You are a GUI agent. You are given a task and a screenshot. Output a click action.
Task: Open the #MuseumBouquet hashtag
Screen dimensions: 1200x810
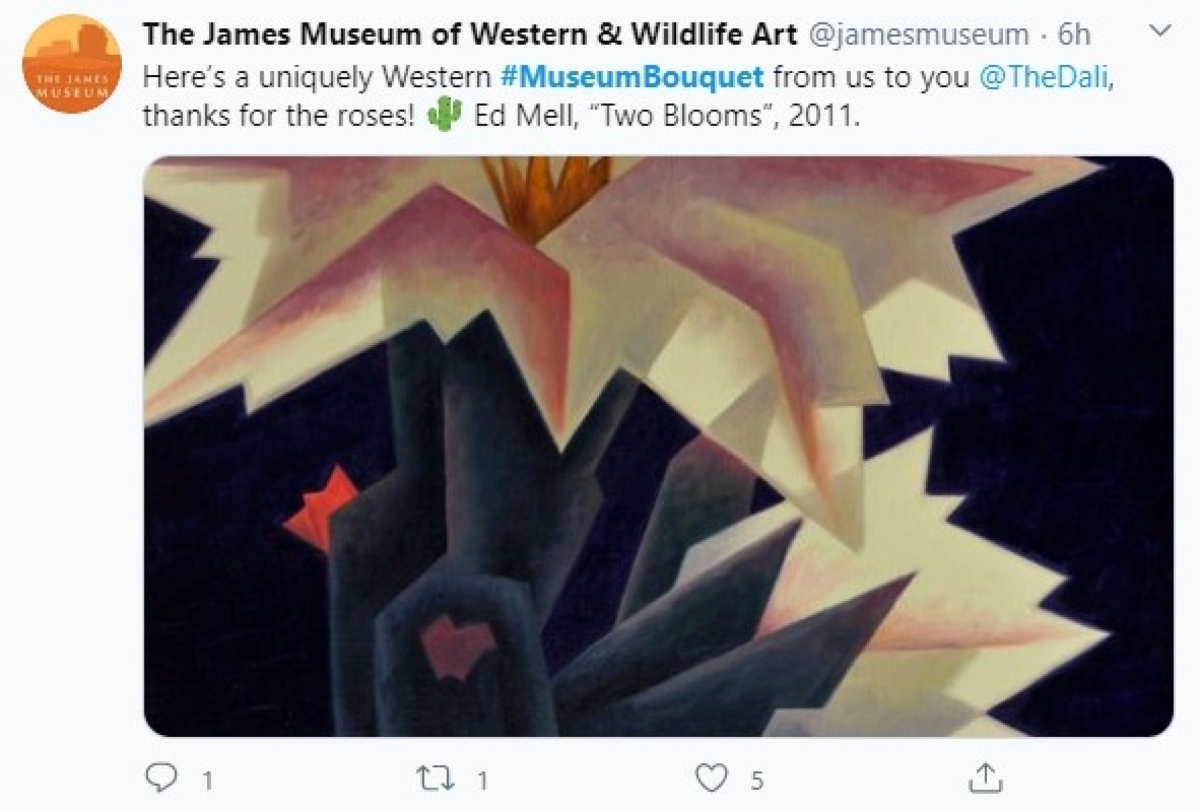(631, 76)
